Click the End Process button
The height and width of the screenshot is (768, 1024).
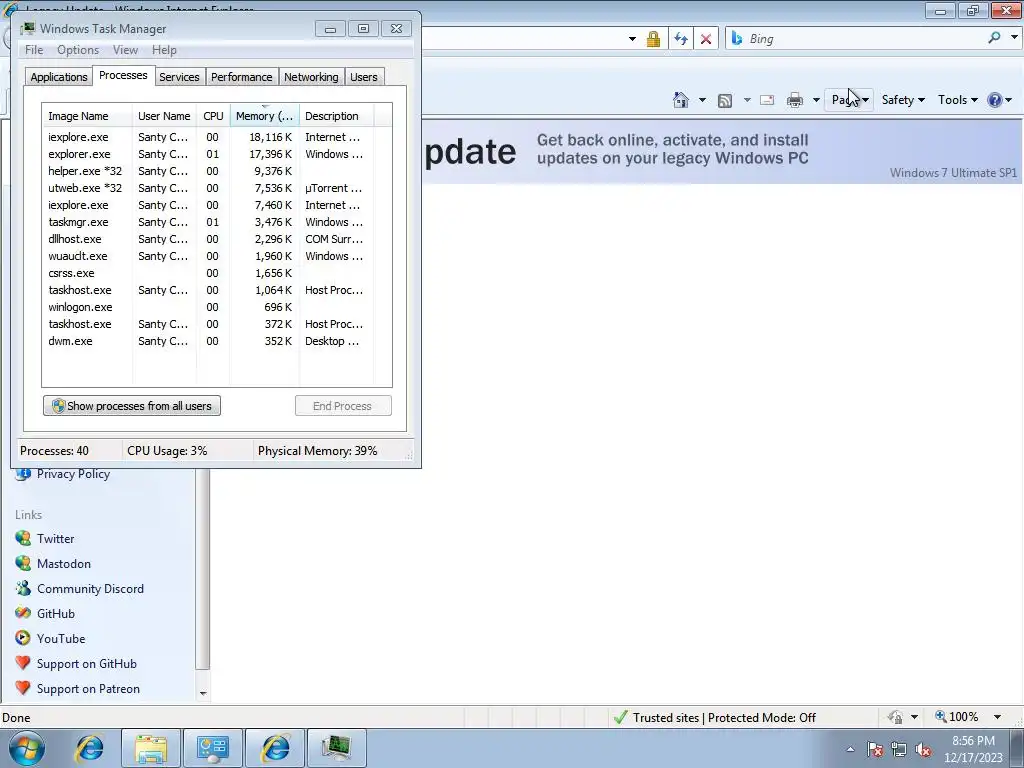pyautogui.click(x=343, y=406)
